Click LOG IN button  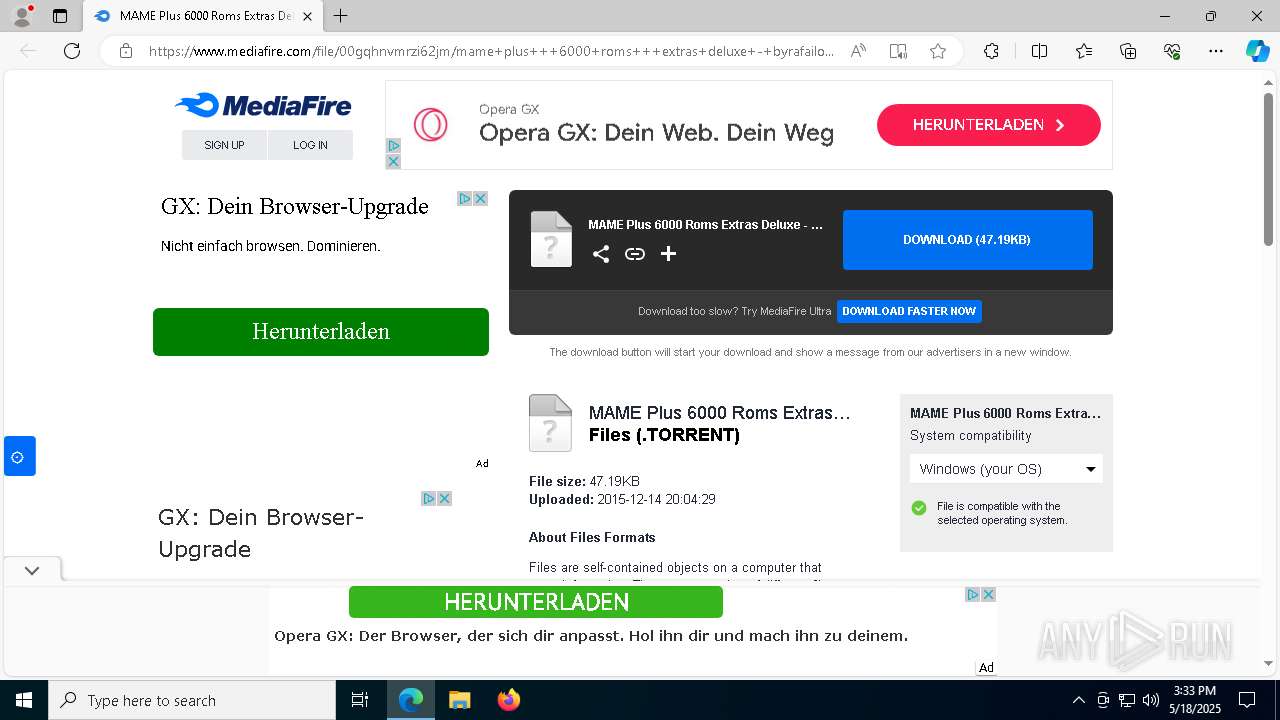point(310,145)
